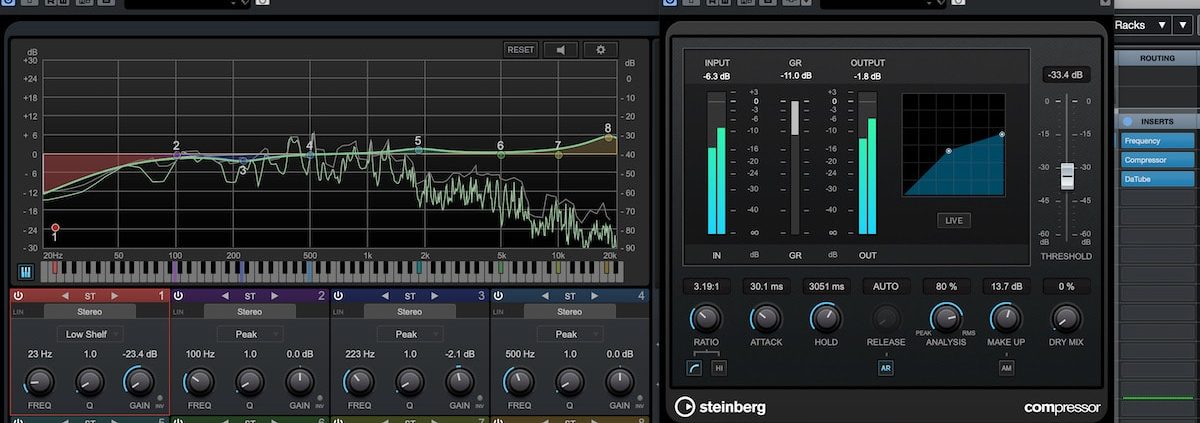
Task: Select band 3 Stereo processing tab
Action: point(409,311)
